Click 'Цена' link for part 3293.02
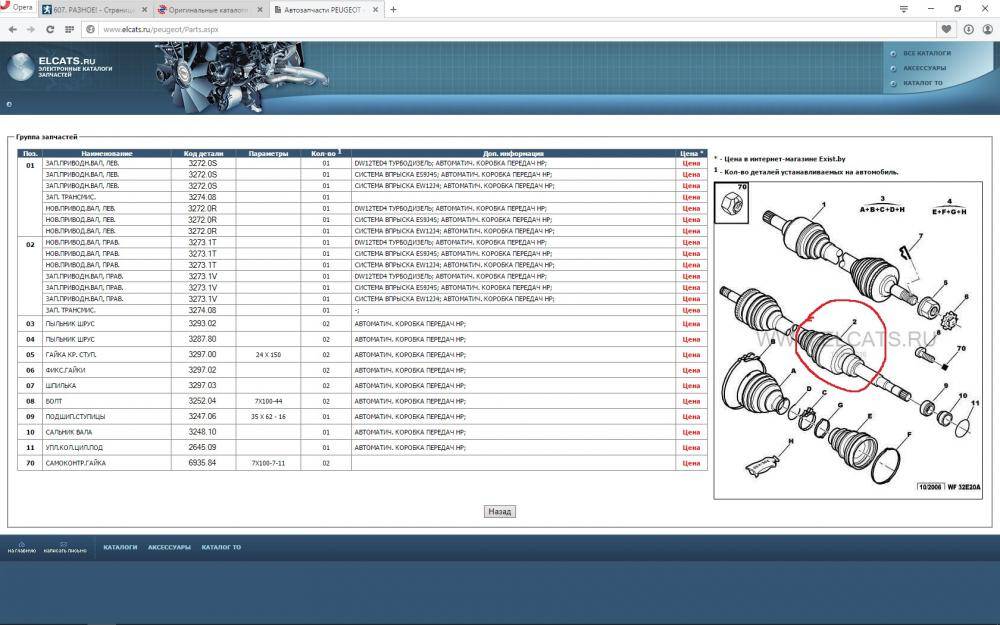This screenshot has width=1000, height=625. point(690,324)
